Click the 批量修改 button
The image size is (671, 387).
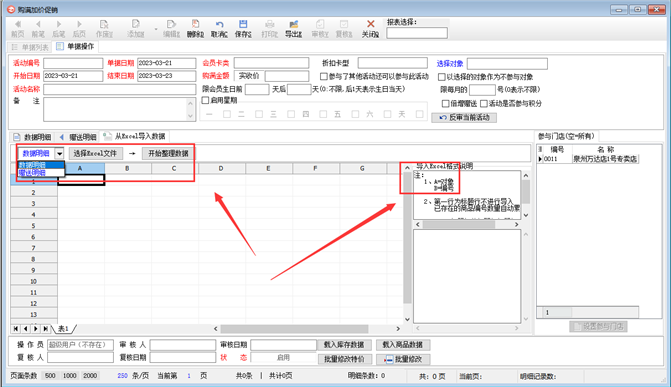coord(403,359)
